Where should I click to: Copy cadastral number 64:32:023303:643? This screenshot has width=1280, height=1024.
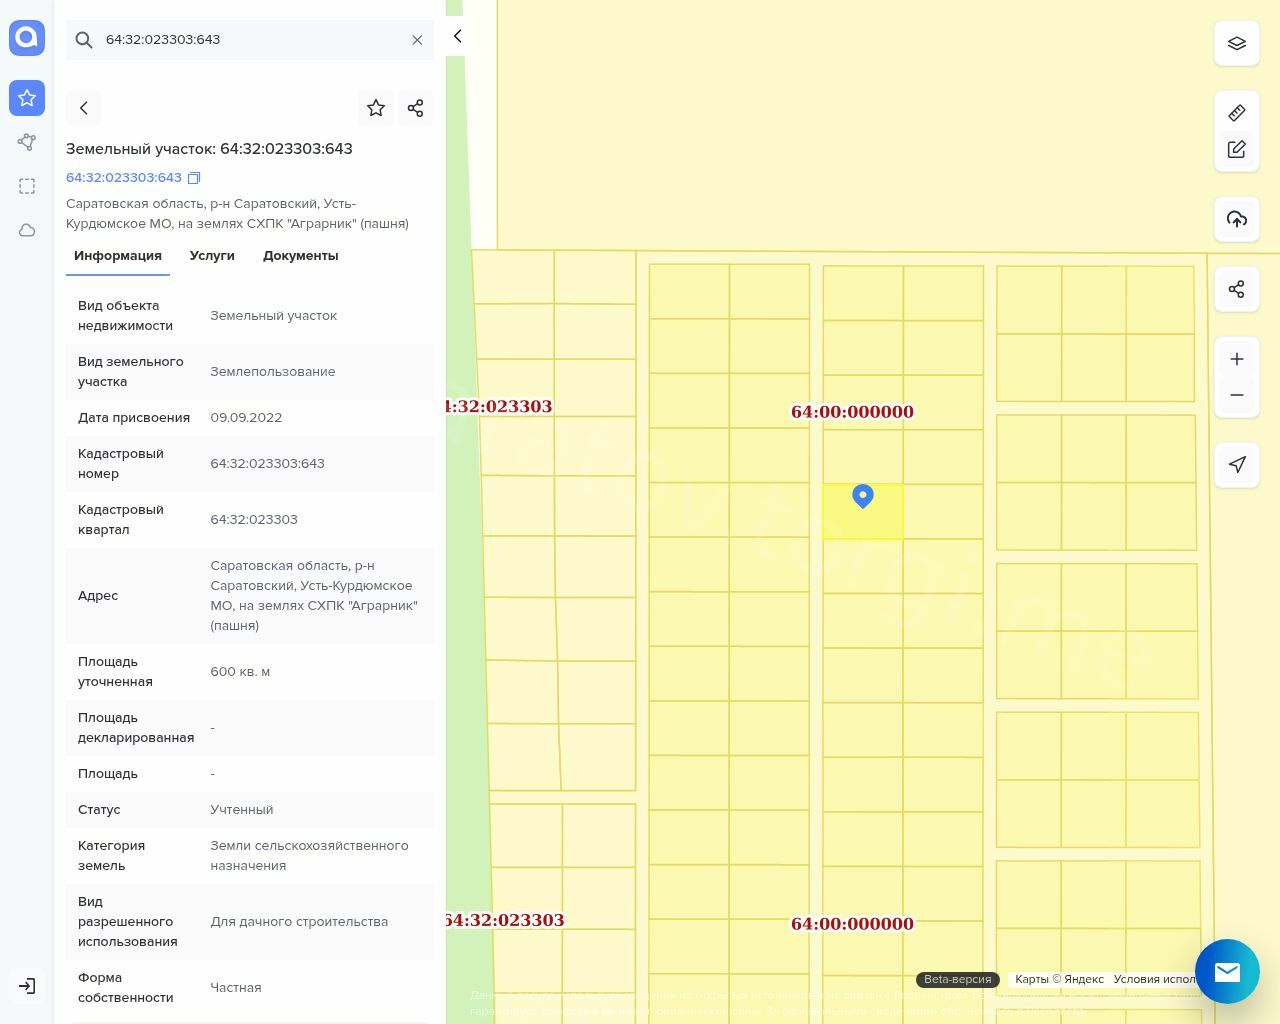(195, 178)
